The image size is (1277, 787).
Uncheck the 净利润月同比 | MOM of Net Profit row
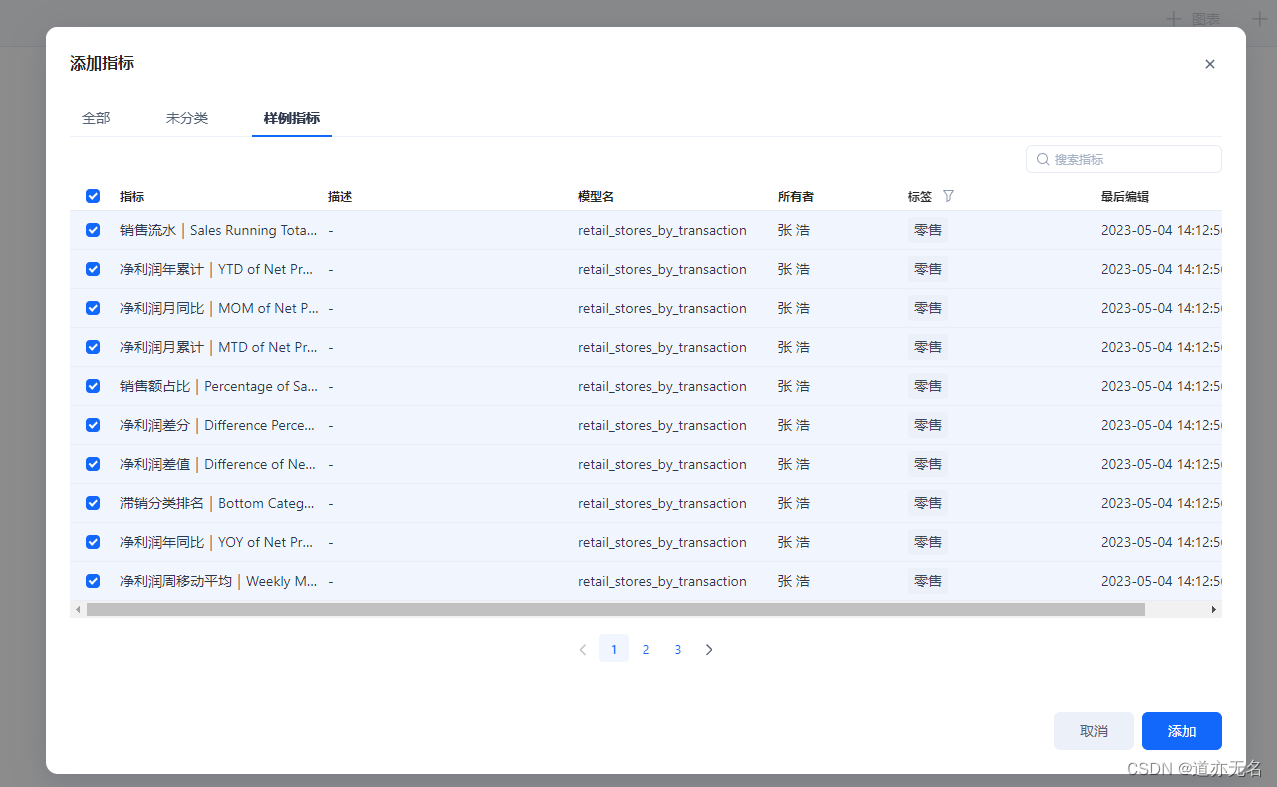(x=93, y=308)
